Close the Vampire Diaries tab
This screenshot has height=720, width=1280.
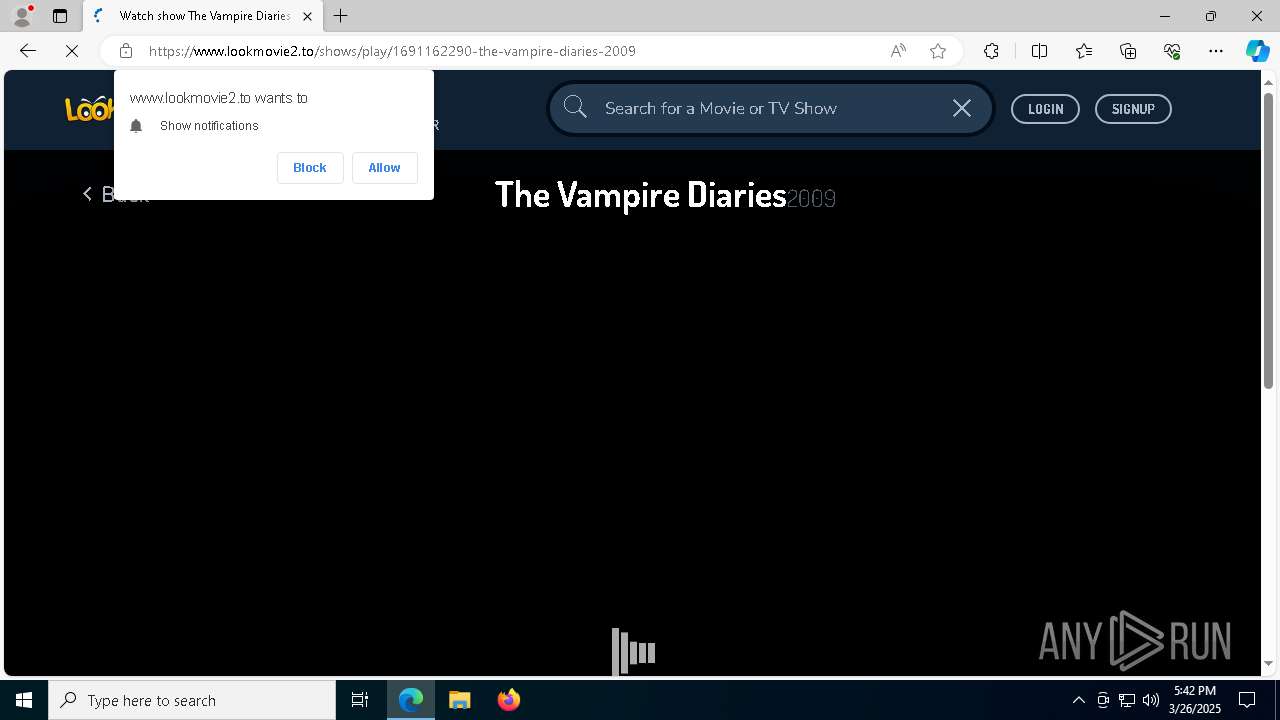[307, 16]
